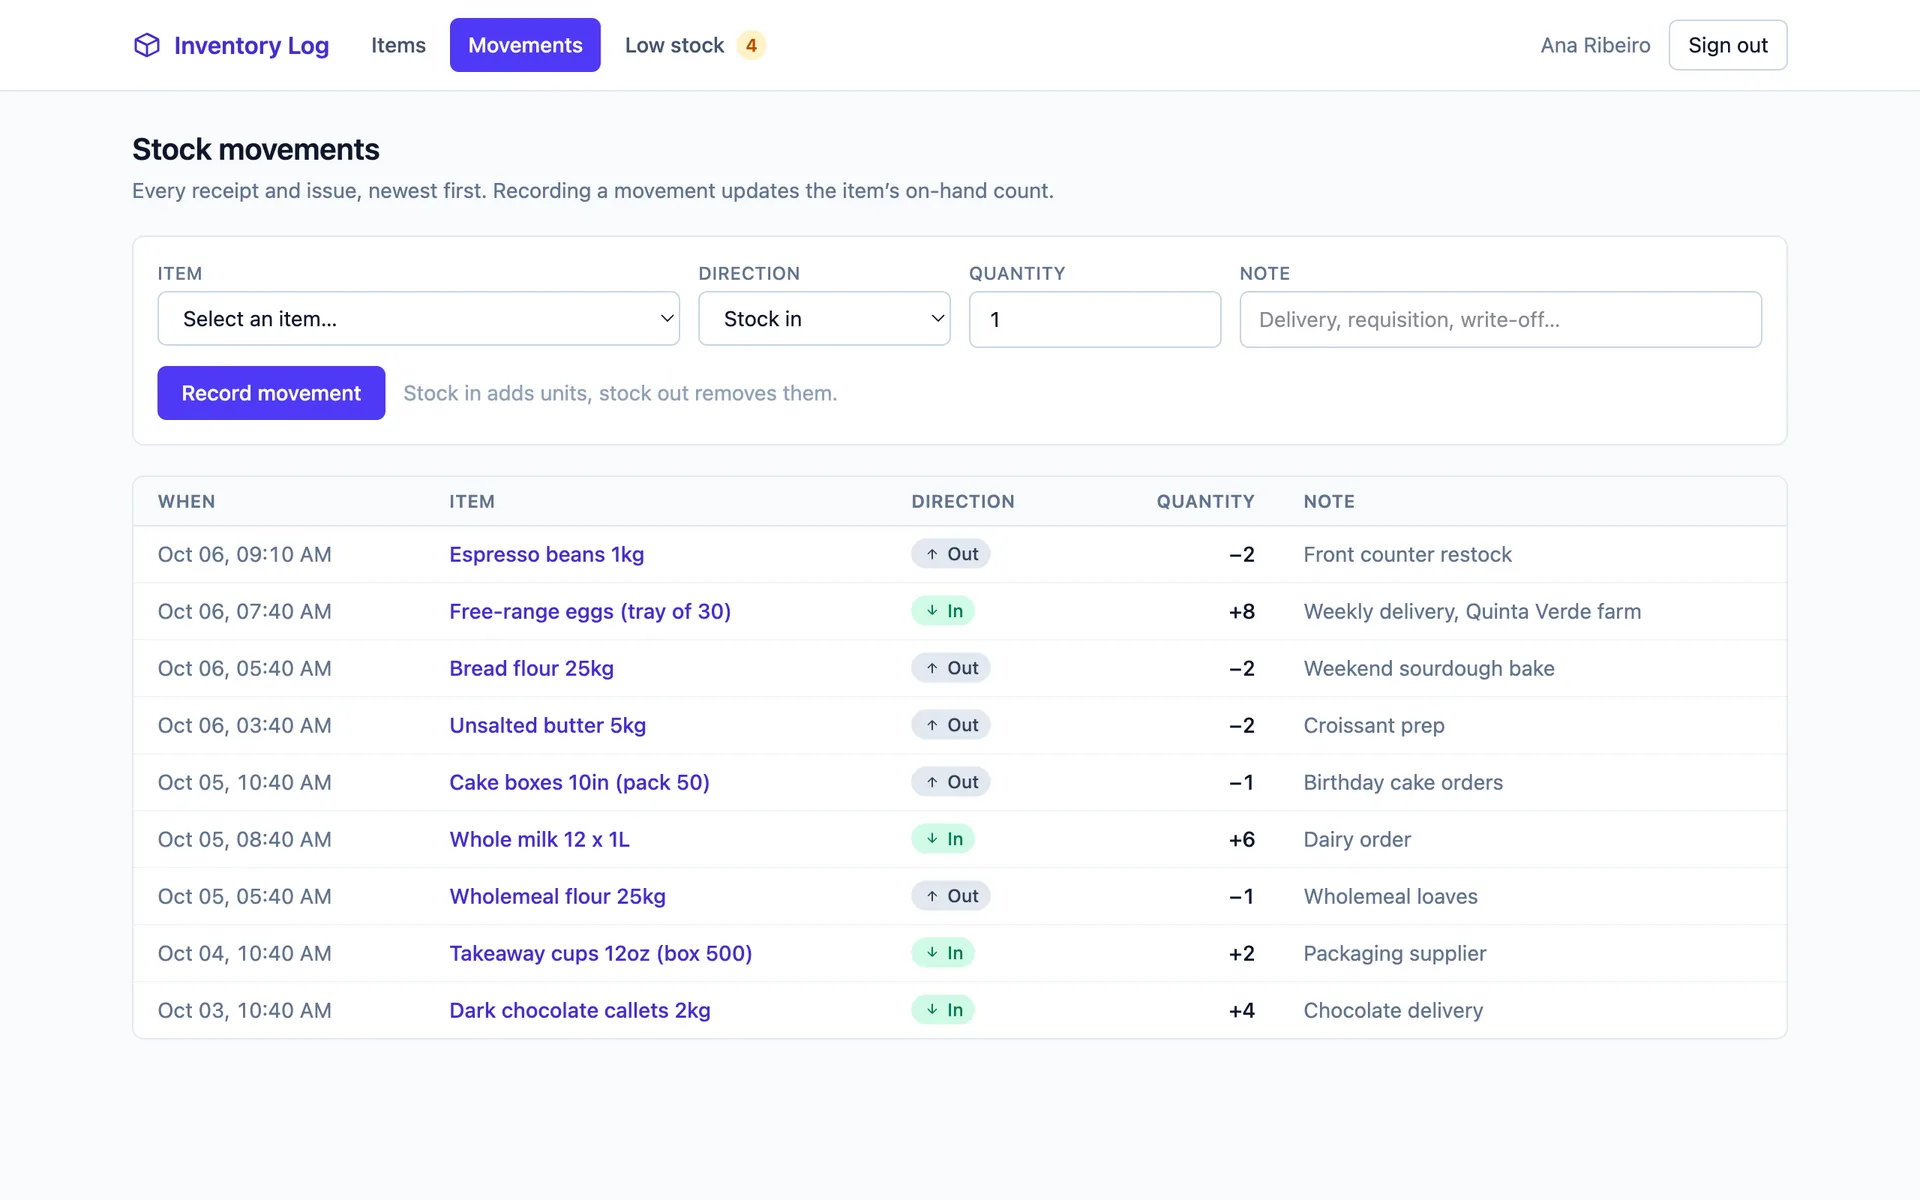Click the In arrow badge for Free-range eggs
The image size is (1920, 1200).
(943, 611)
